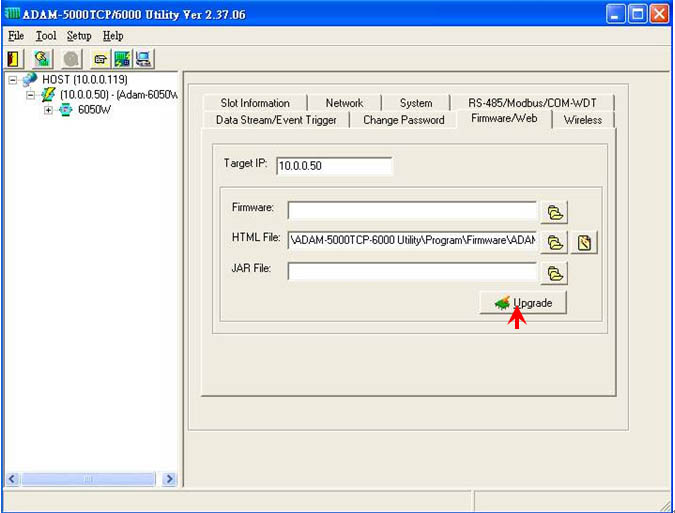Click the application icon in the title bar

click(12, 14)
